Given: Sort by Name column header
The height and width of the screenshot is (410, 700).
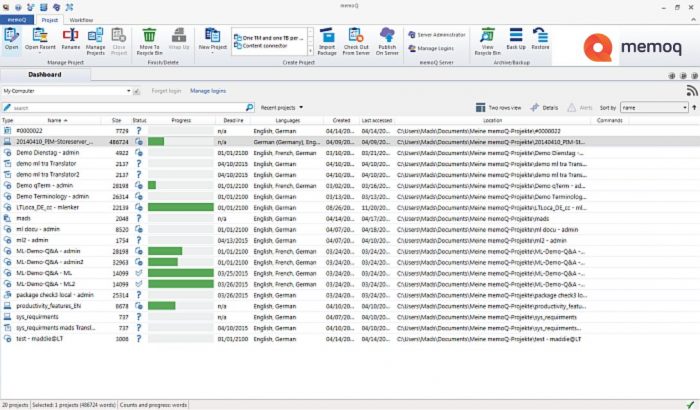Looking at the screenshot, I should tap(57, 120).
